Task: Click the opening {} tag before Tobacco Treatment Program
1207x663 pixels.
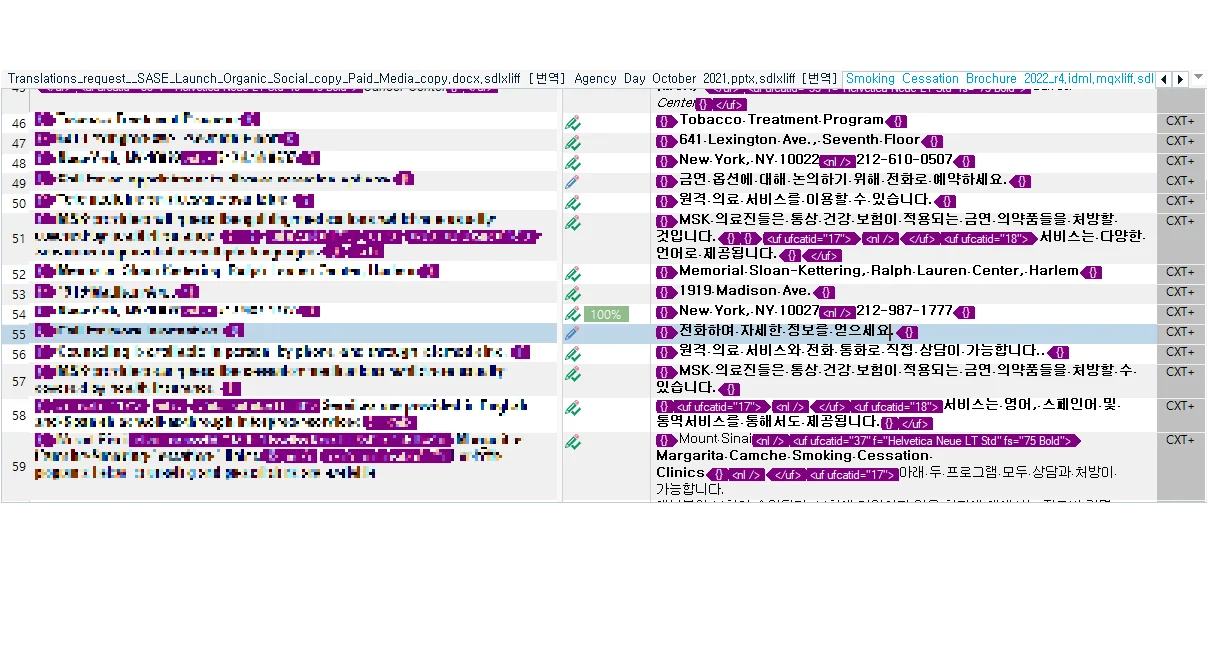Action: 664,120
